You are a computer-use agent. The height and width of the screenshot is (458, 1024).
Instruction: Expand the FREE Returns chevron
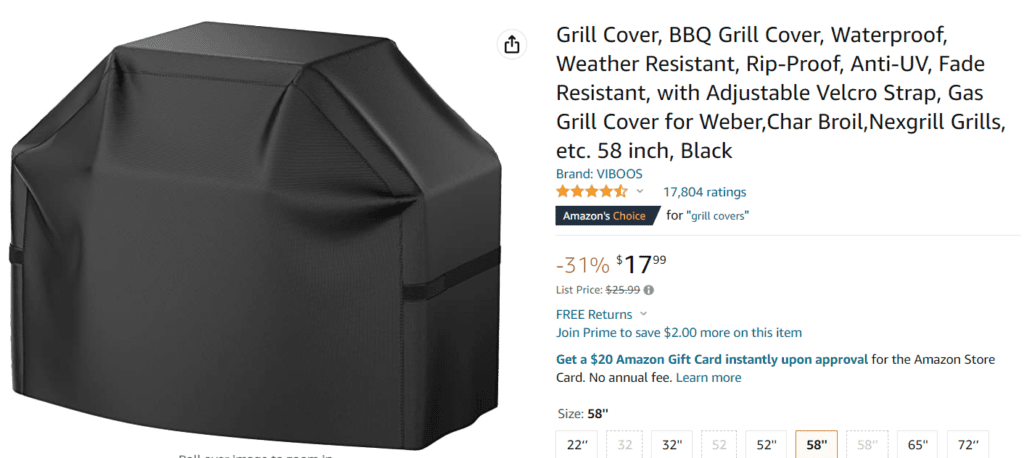click(643, 314)
